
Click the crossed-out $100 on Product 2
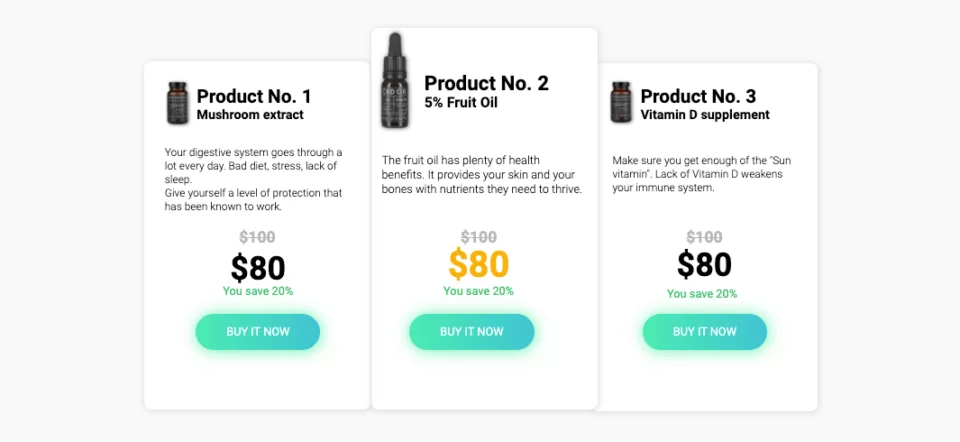pyautogui.click(x=479, y=237)
